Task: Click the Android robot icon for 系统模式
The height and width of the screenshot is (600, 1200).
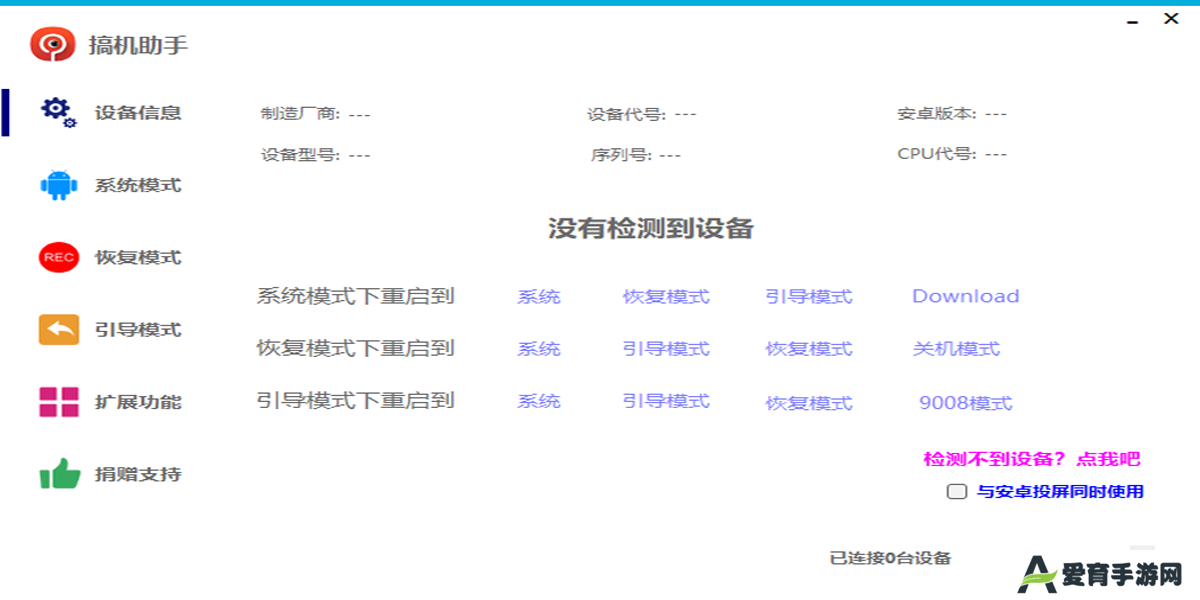Action: [59, 185]
